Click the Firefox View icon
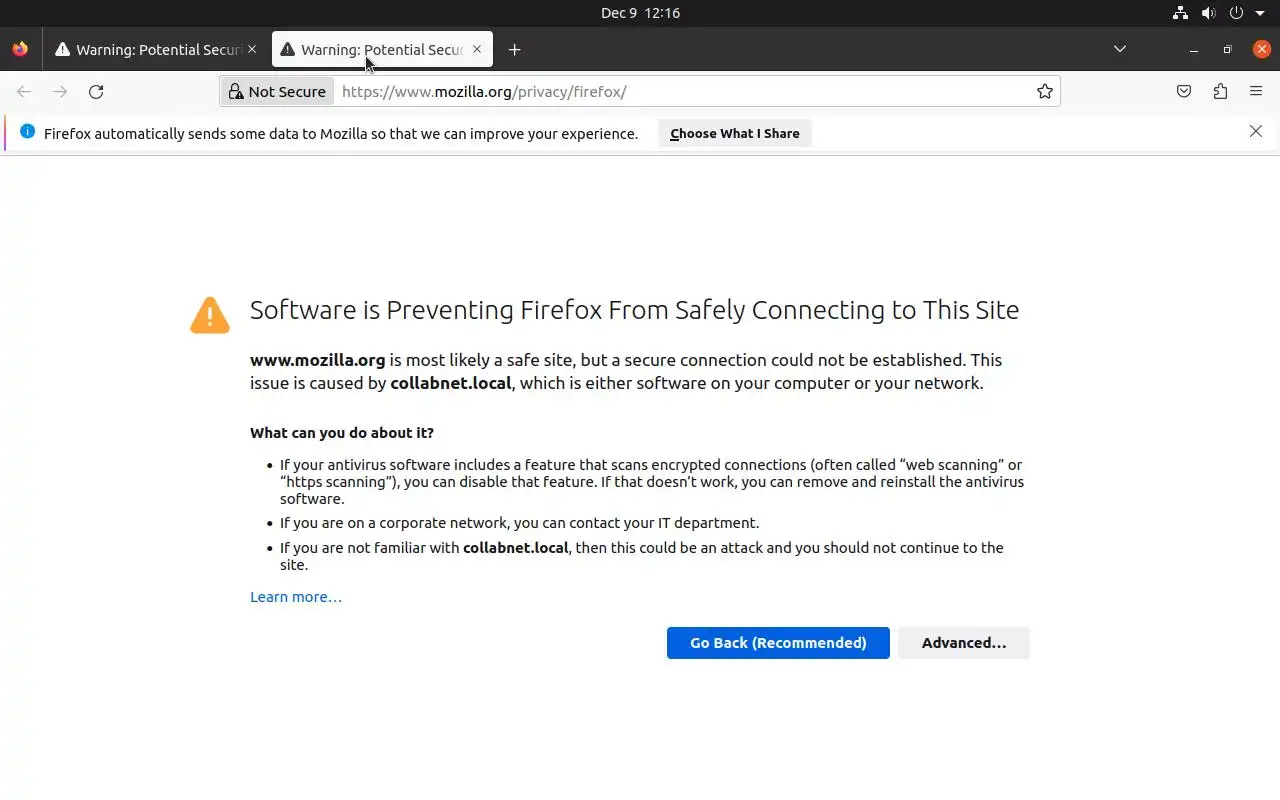The image size is (1280, 800). tap(20, 49)
